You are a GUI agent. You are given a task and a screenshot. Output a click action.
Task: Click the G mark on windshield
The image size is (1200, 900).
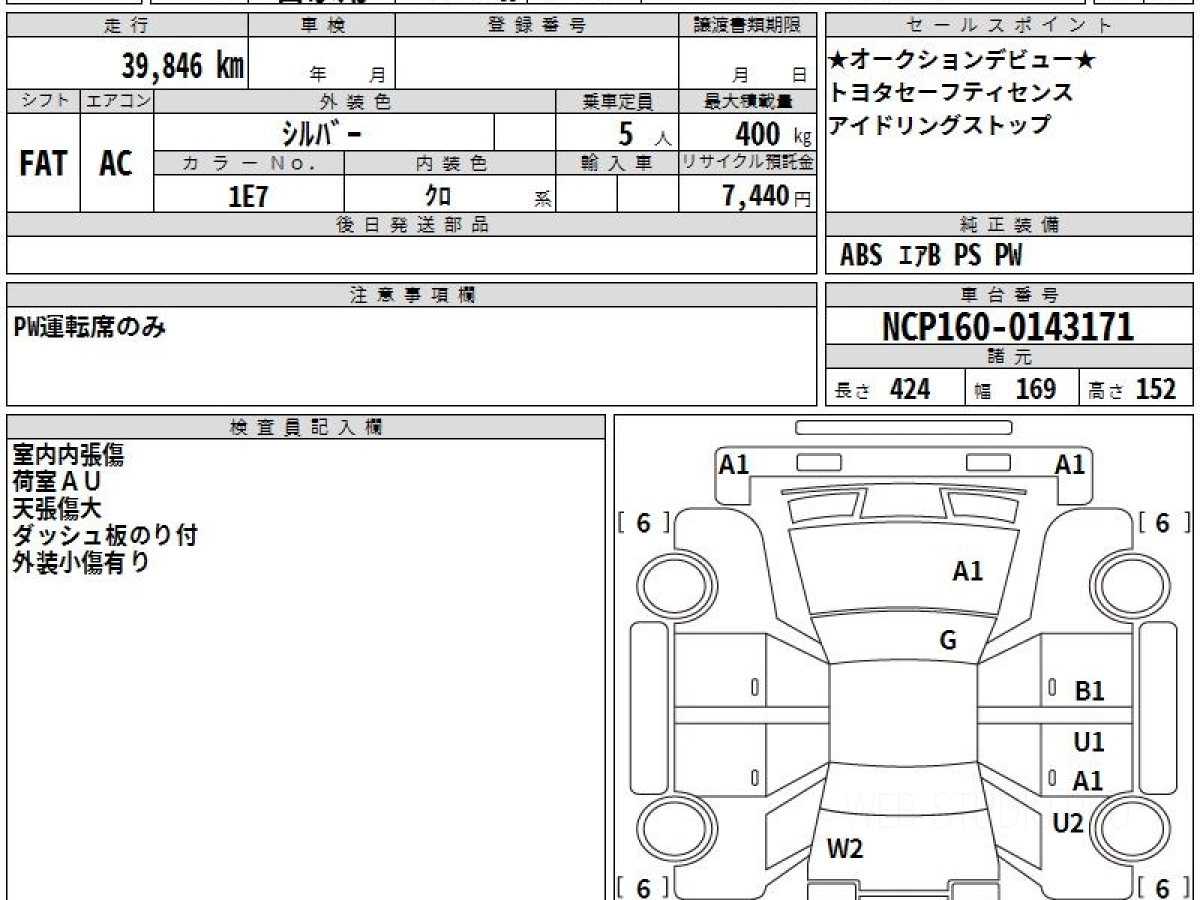coord(948,641)
